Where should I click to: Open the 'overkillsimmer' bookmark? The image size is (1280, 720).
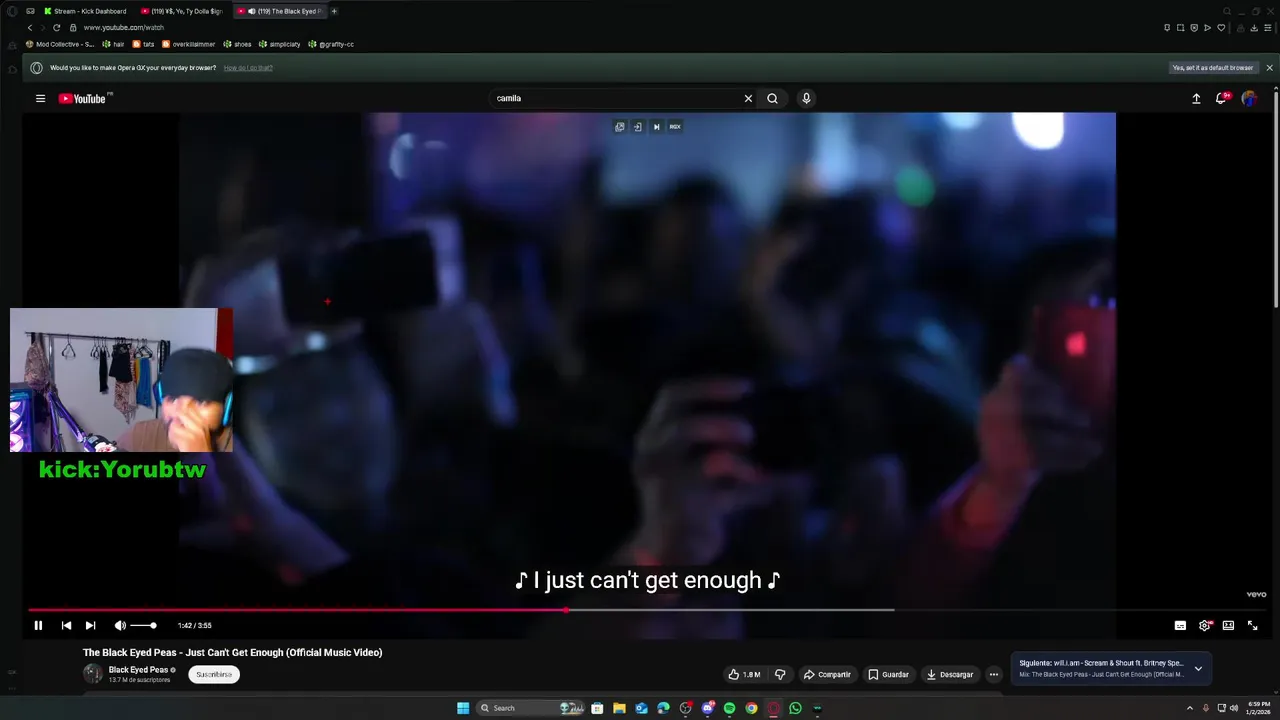point(188,44)
